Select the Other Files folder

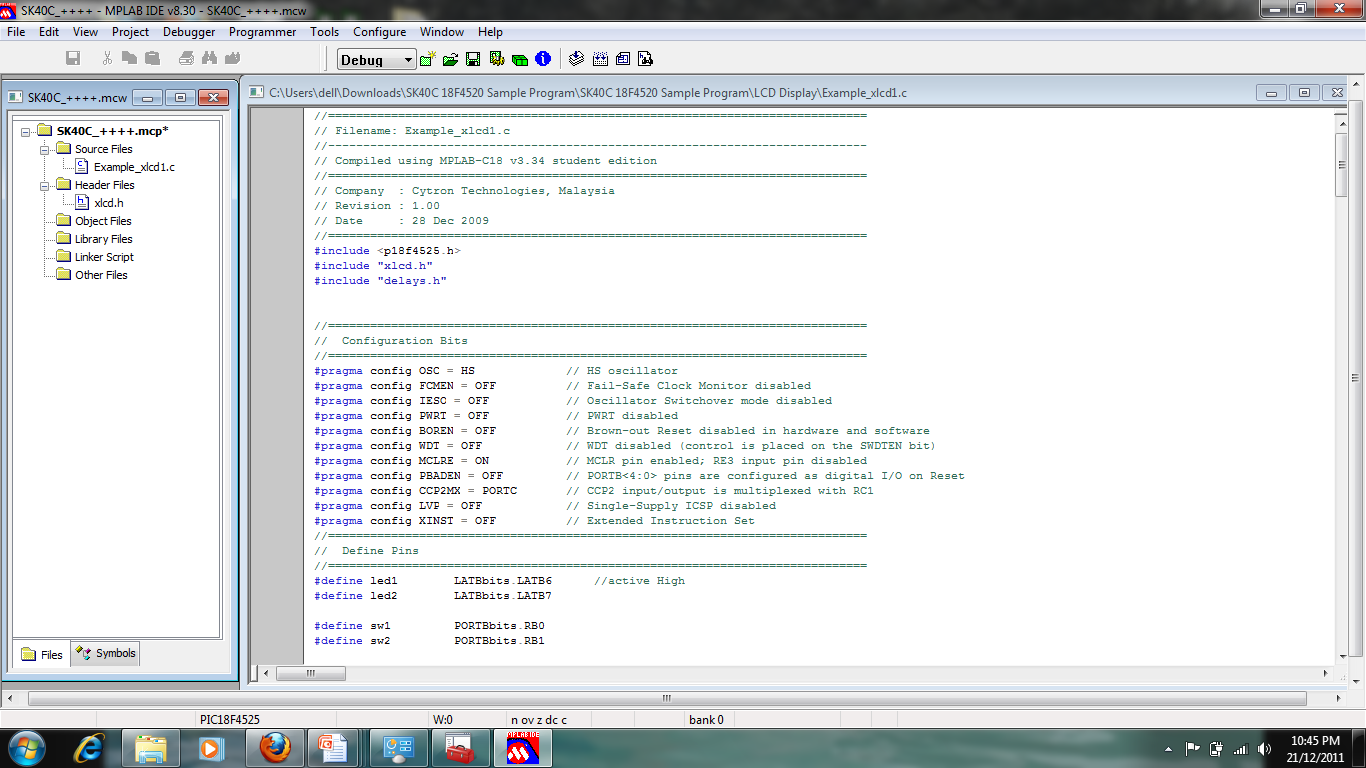point(101,275)
